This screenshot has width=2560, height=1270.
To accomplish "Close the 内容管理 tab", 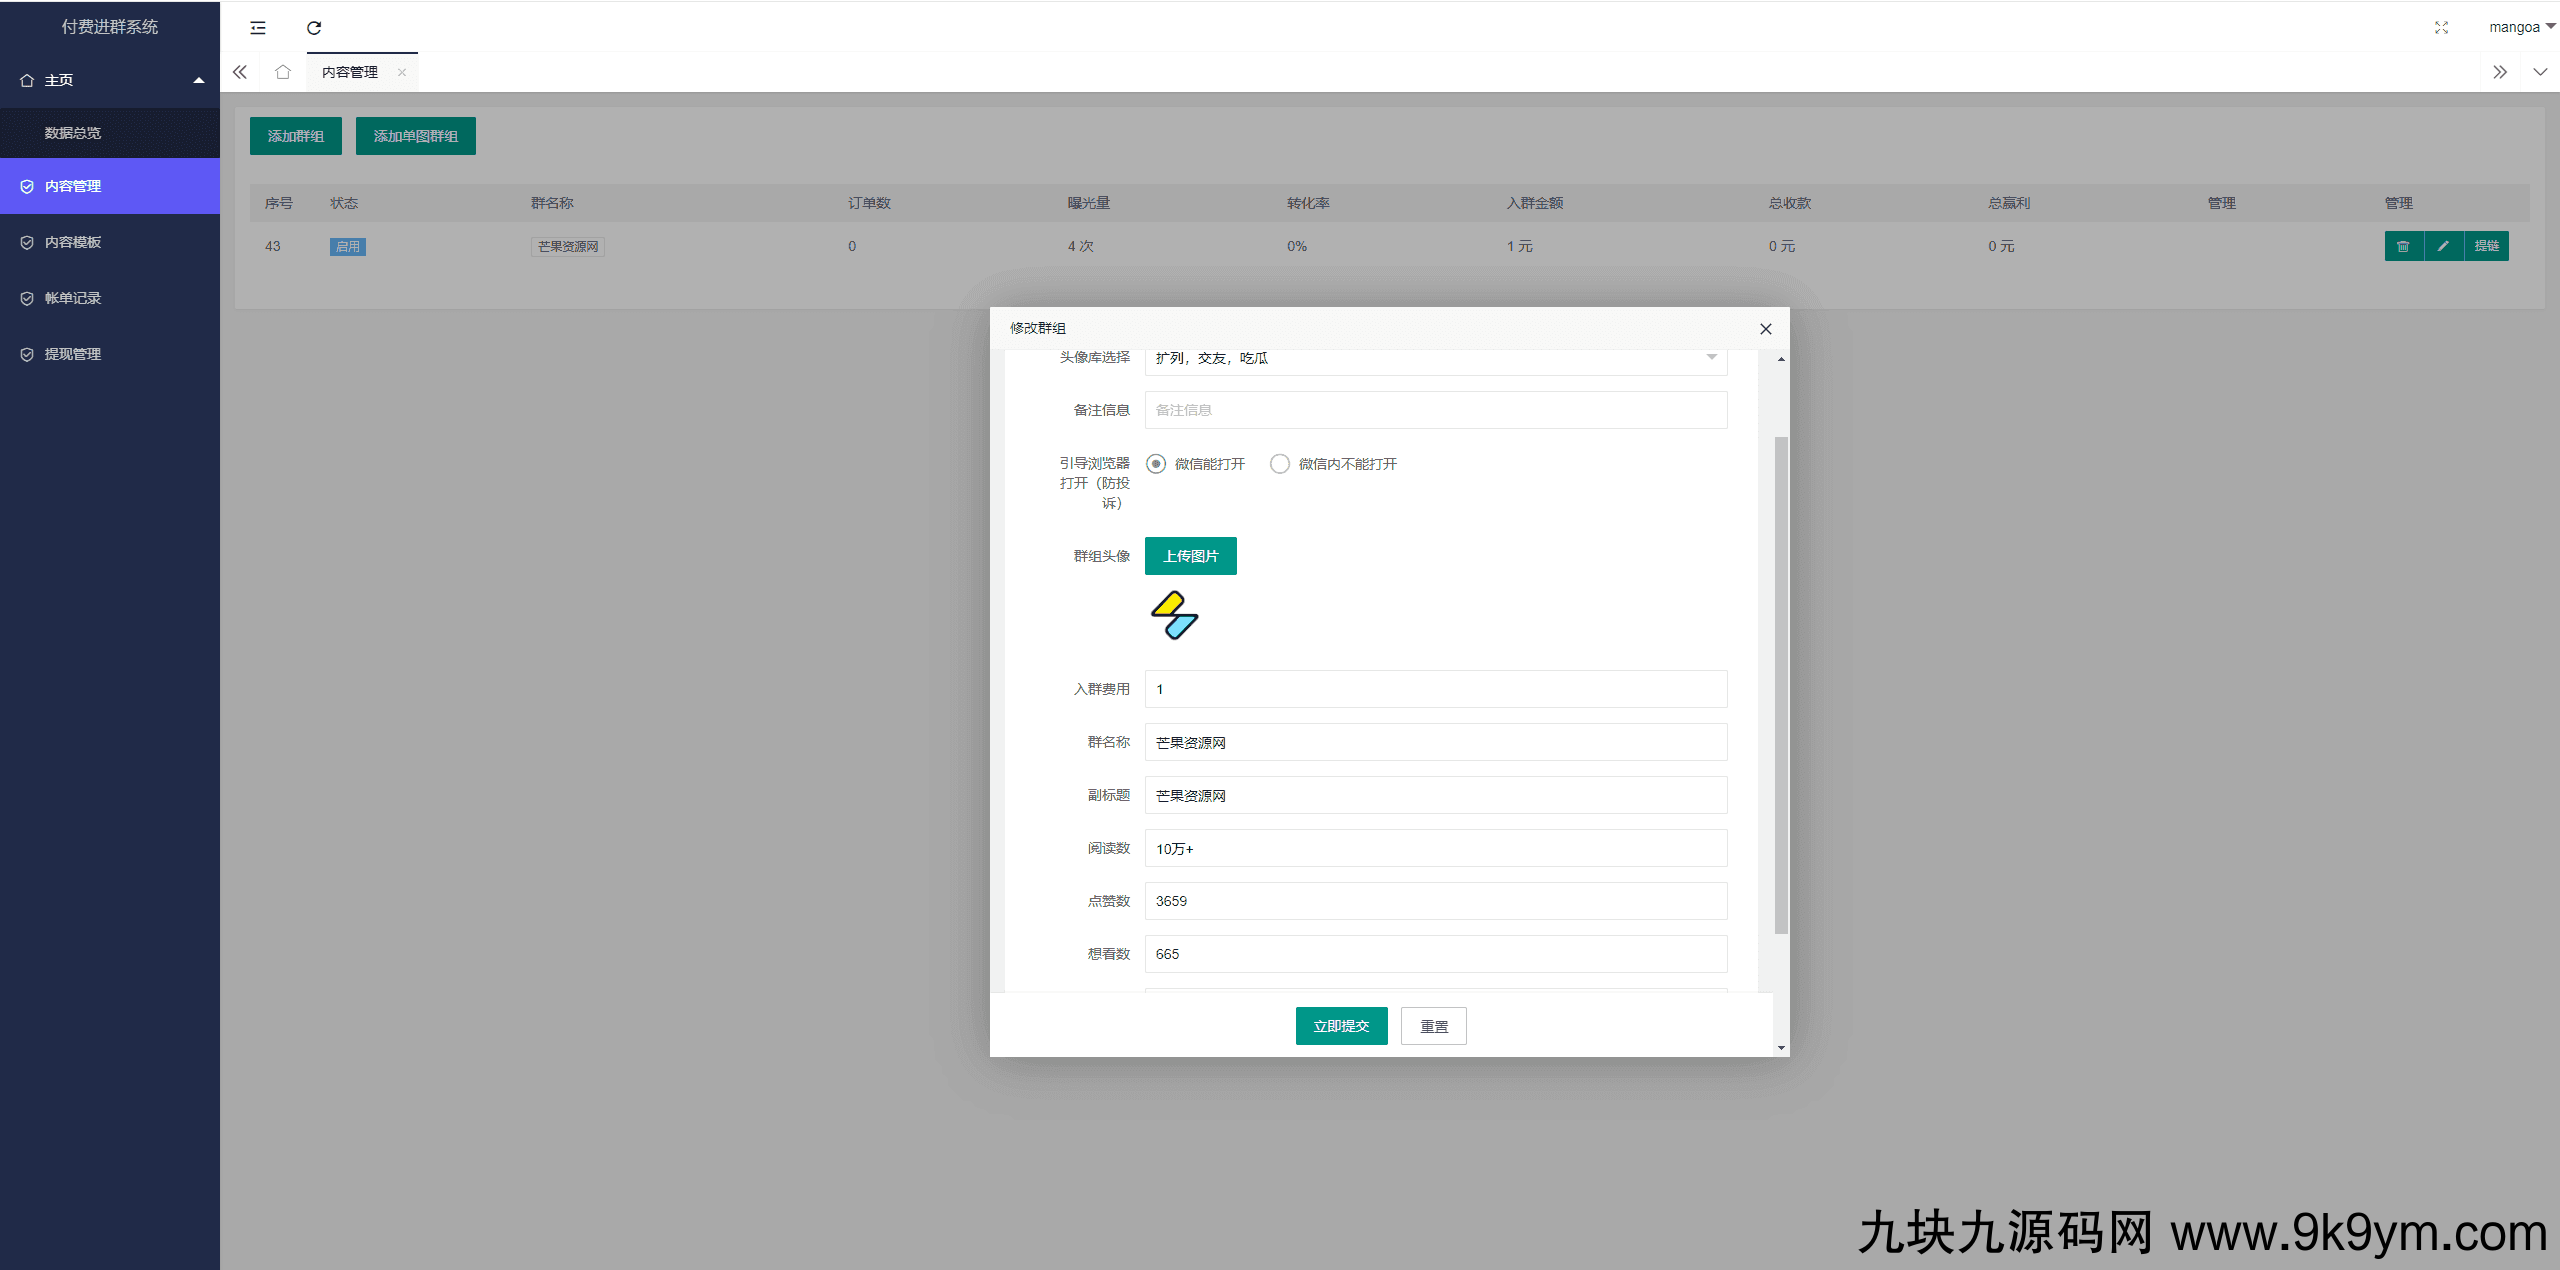I will [x=402, y=72].
